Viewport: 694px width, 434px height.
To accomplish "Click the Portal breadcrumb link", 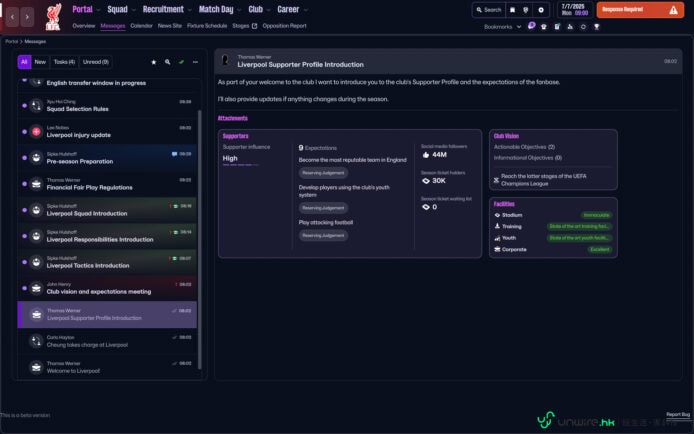I will (12, 42).
